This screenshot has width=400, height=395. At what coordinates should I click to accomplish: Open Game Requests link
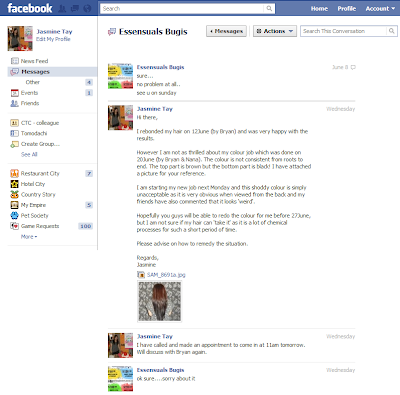pos(40,226)
